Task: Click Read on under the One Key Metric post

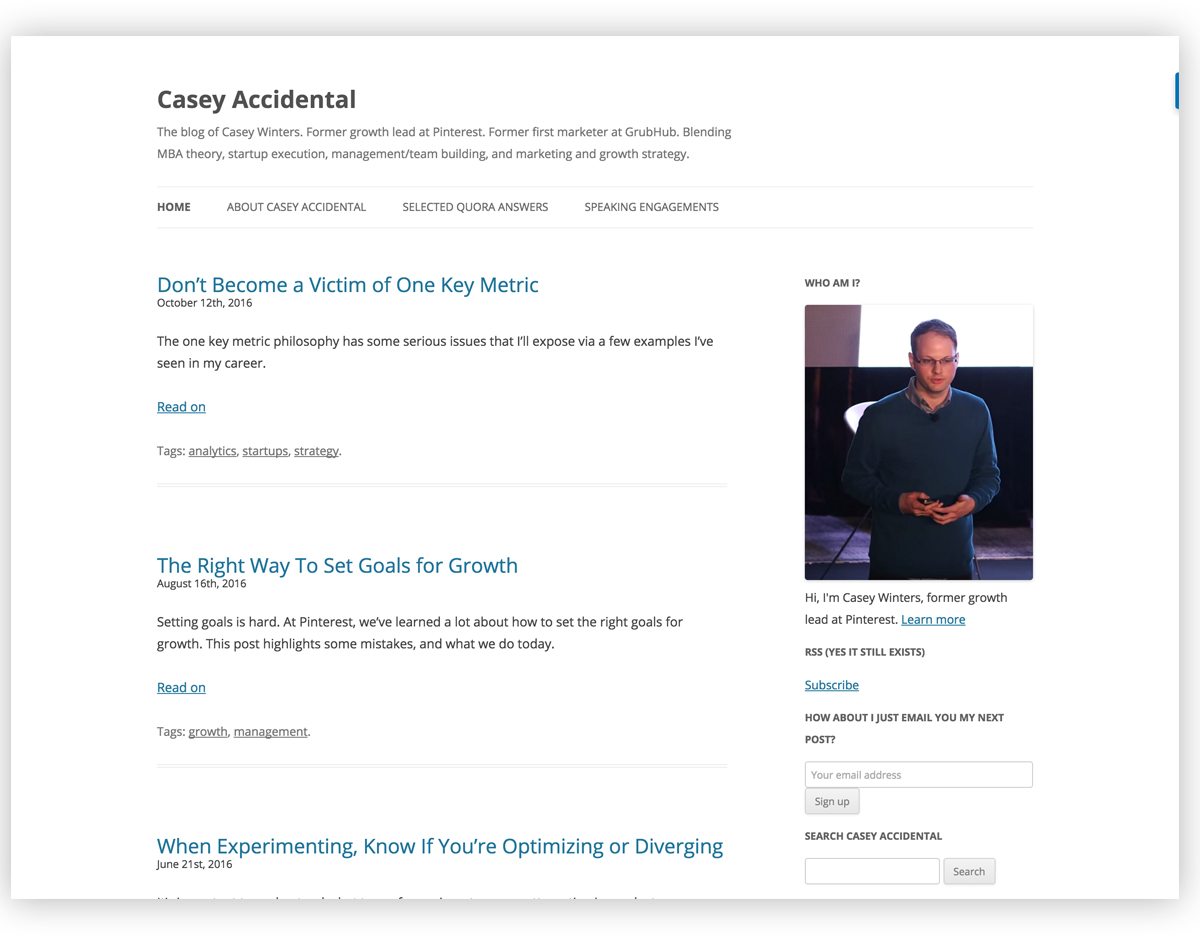Action: [x=181, y=407]
